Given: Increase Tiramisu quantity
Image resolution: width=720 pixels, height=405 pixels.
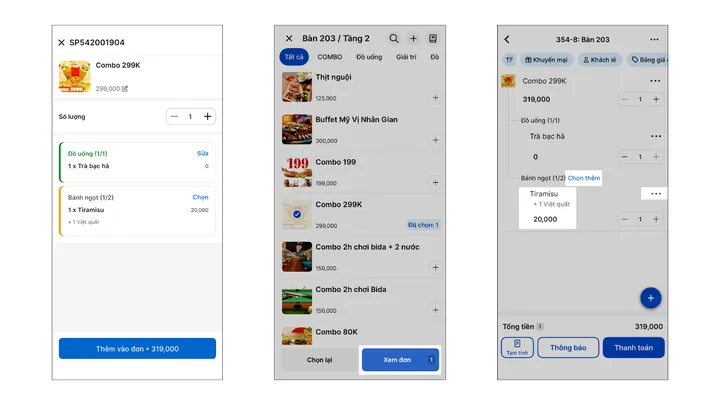Looking at the screenshot, I should pyautogui.click(x=656, y=219).
